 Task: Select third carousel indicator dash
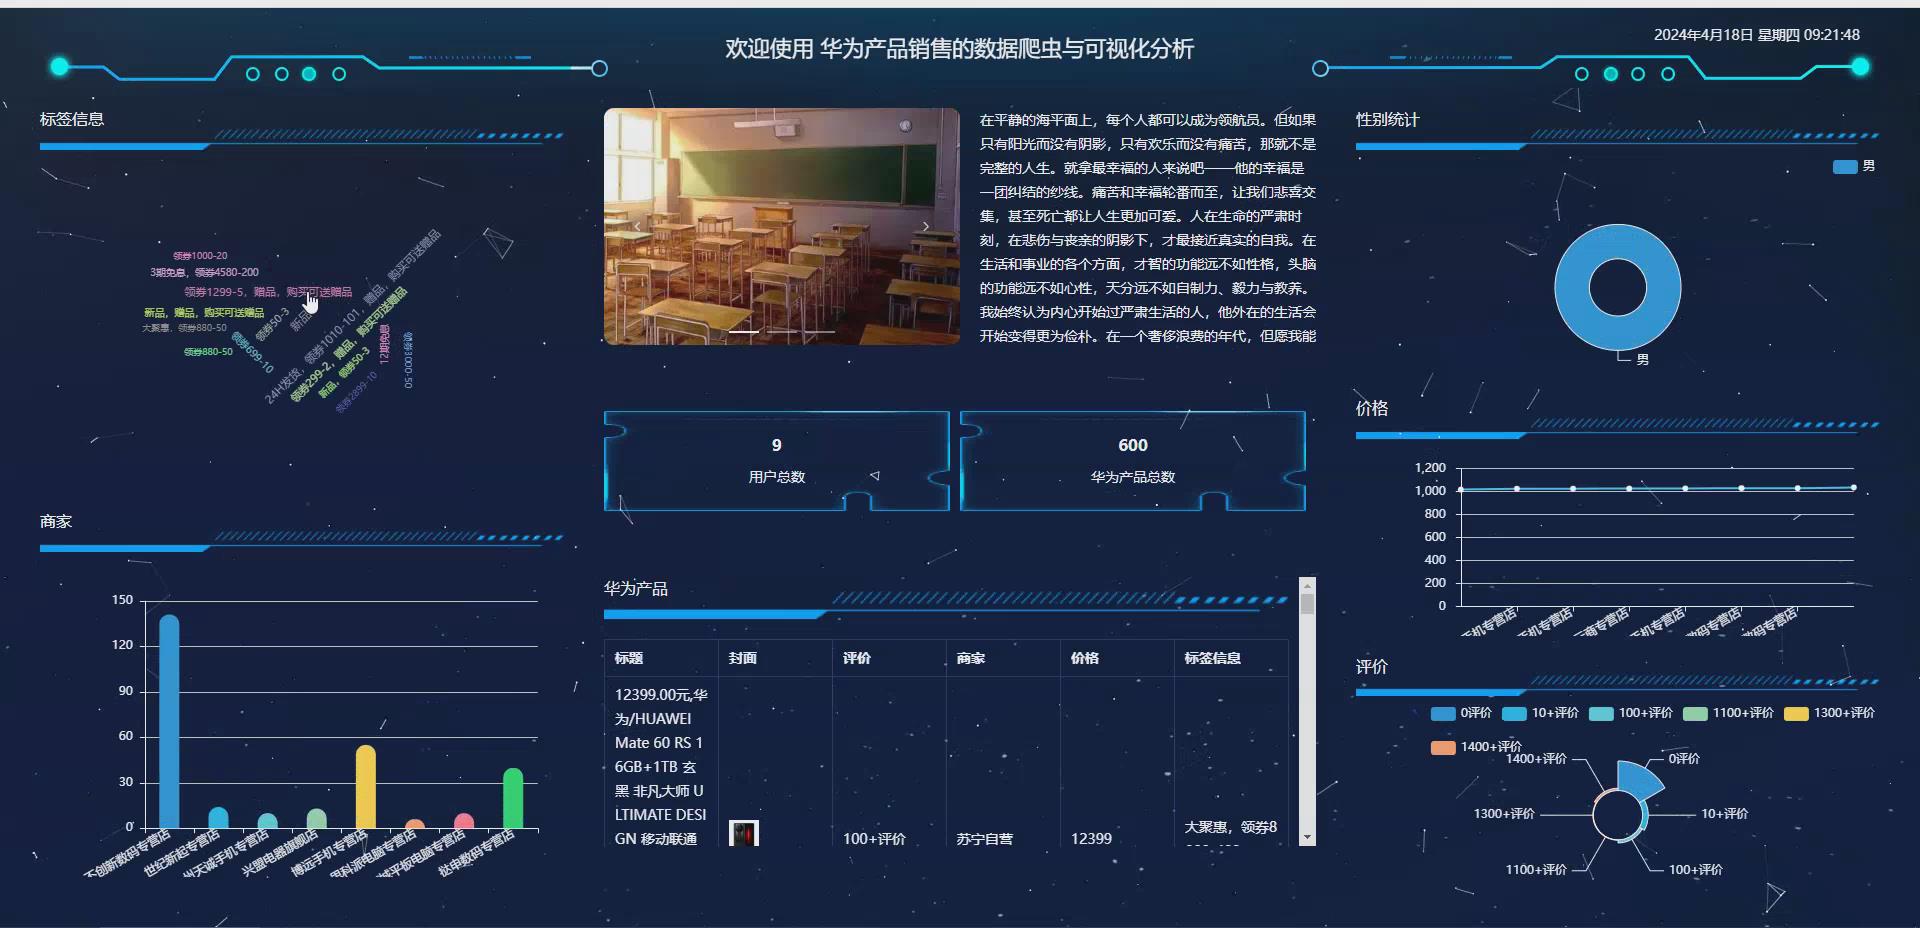[x=820, y=331]
